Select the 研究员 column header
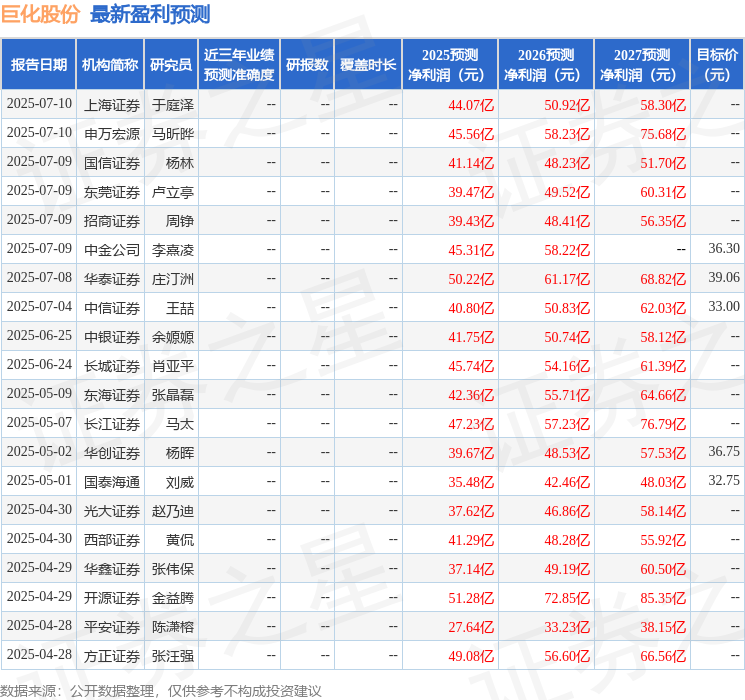 coord(171,65)
